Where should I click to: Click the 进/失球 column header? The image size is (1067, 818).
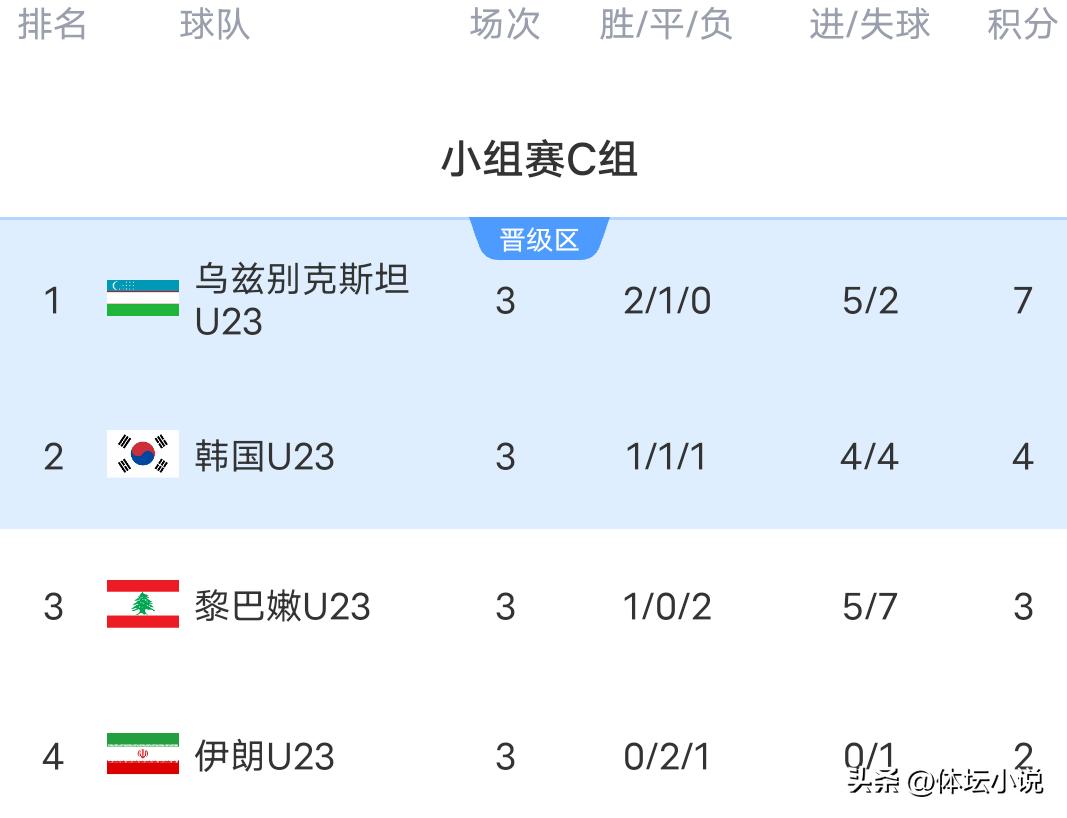pyautogui.click(x=869, y=24)
